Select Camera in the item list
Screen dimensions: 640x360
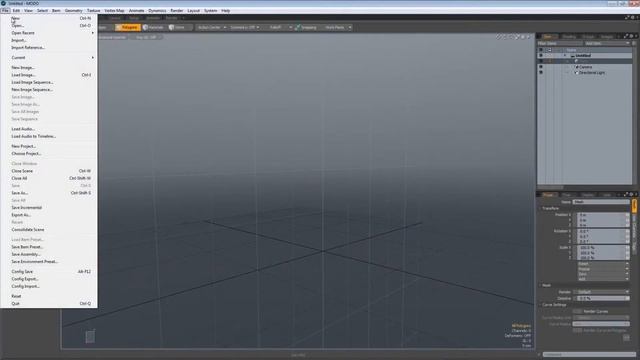(x=585, y=67)
